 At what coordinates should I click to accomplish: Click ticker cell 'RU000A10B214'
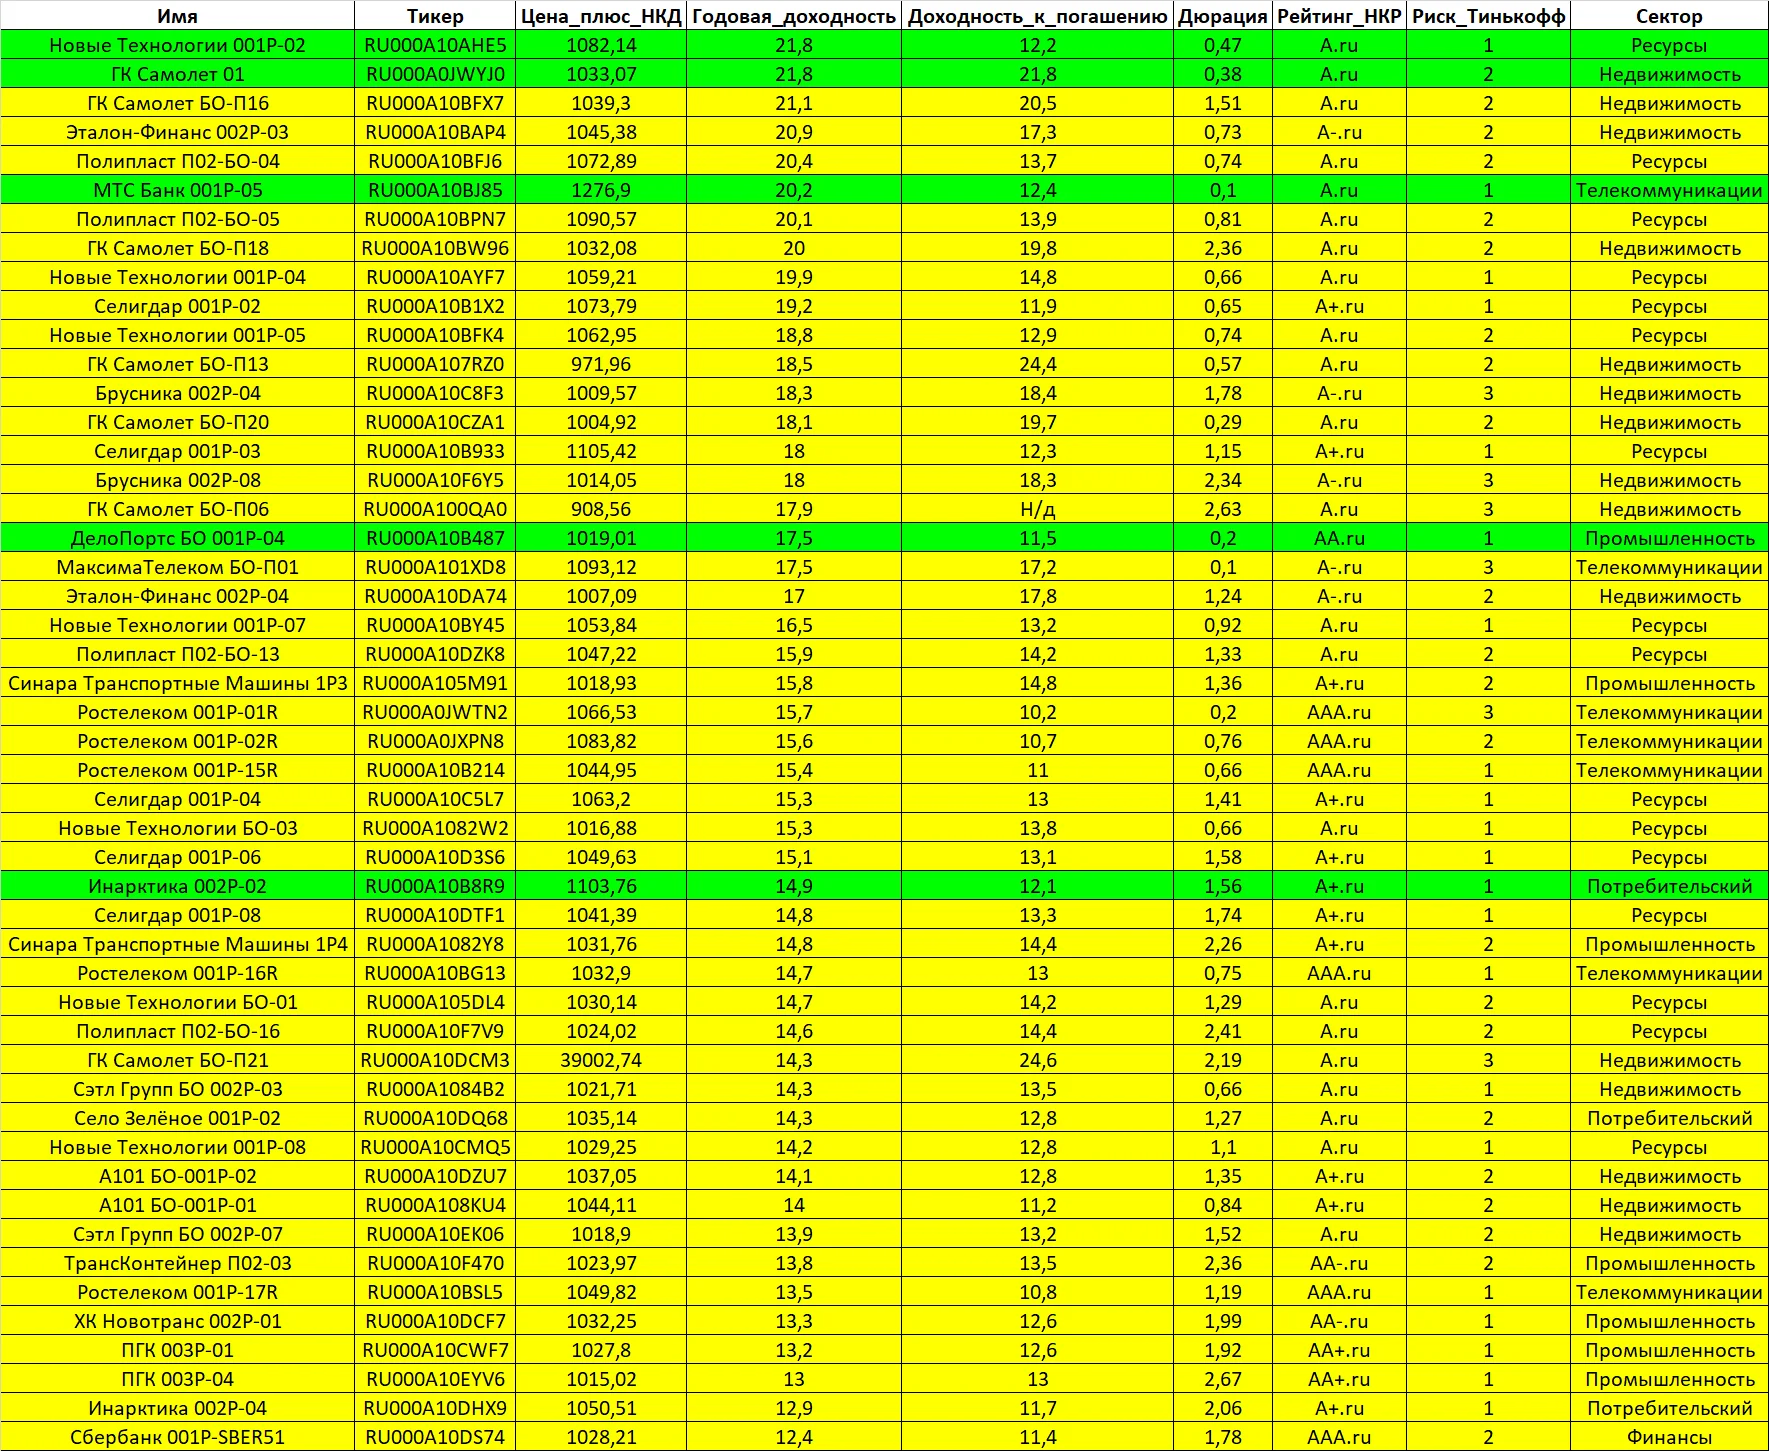coord(436,770)
